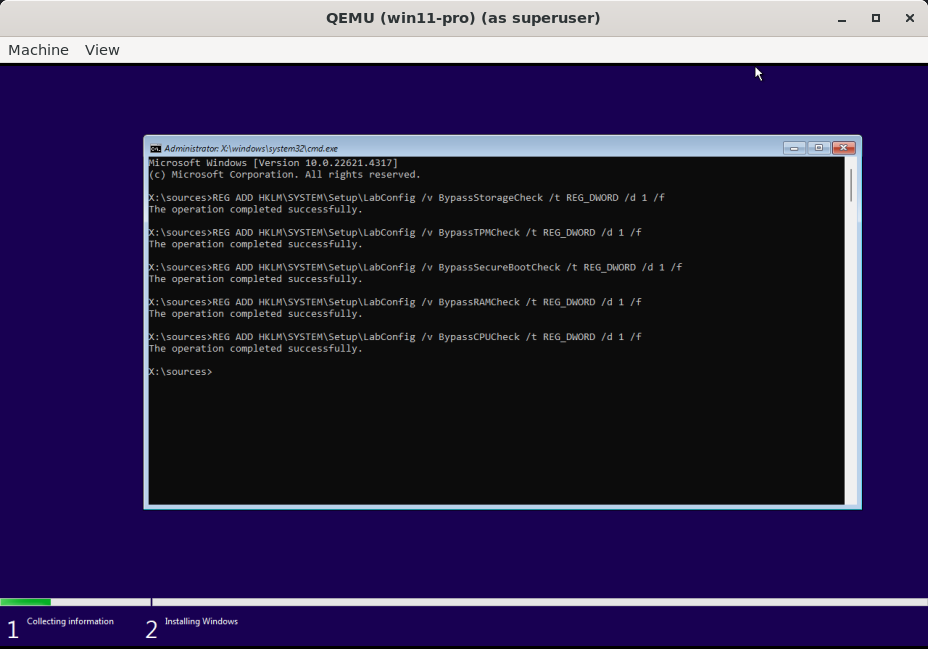Click the 'Collecting information' step label

point(70,621)
